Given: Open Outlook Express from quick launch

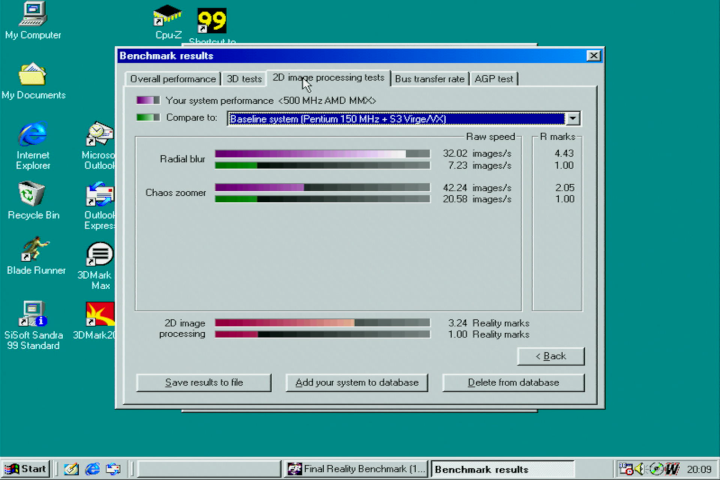Looking at the screenshot, I should [113, 469].
